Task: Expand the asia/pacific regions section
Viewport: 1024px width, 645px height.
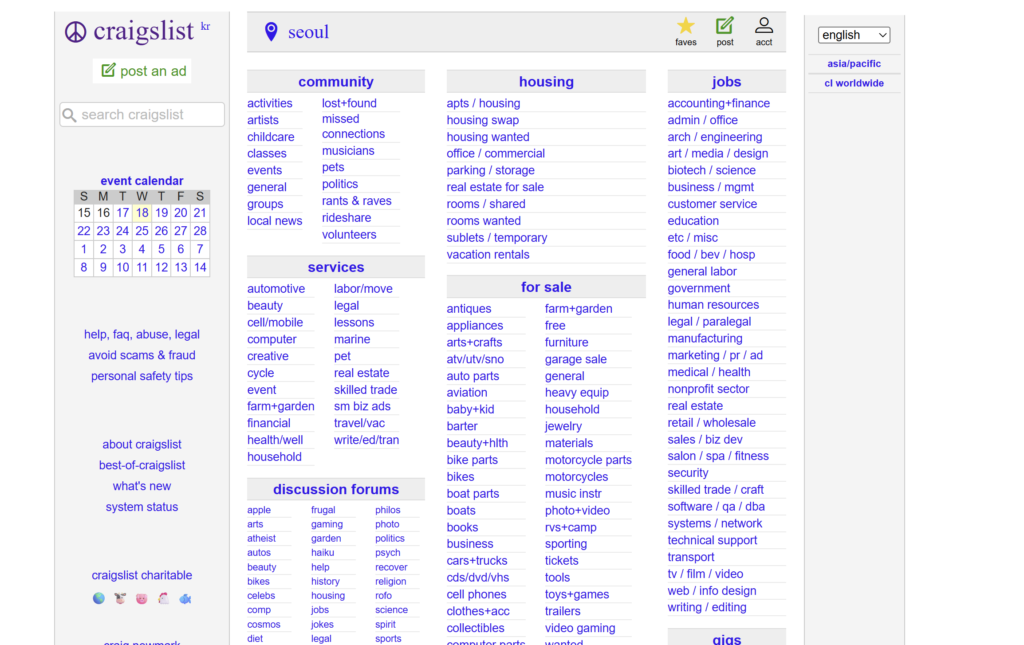Action: tap(854, 64)
